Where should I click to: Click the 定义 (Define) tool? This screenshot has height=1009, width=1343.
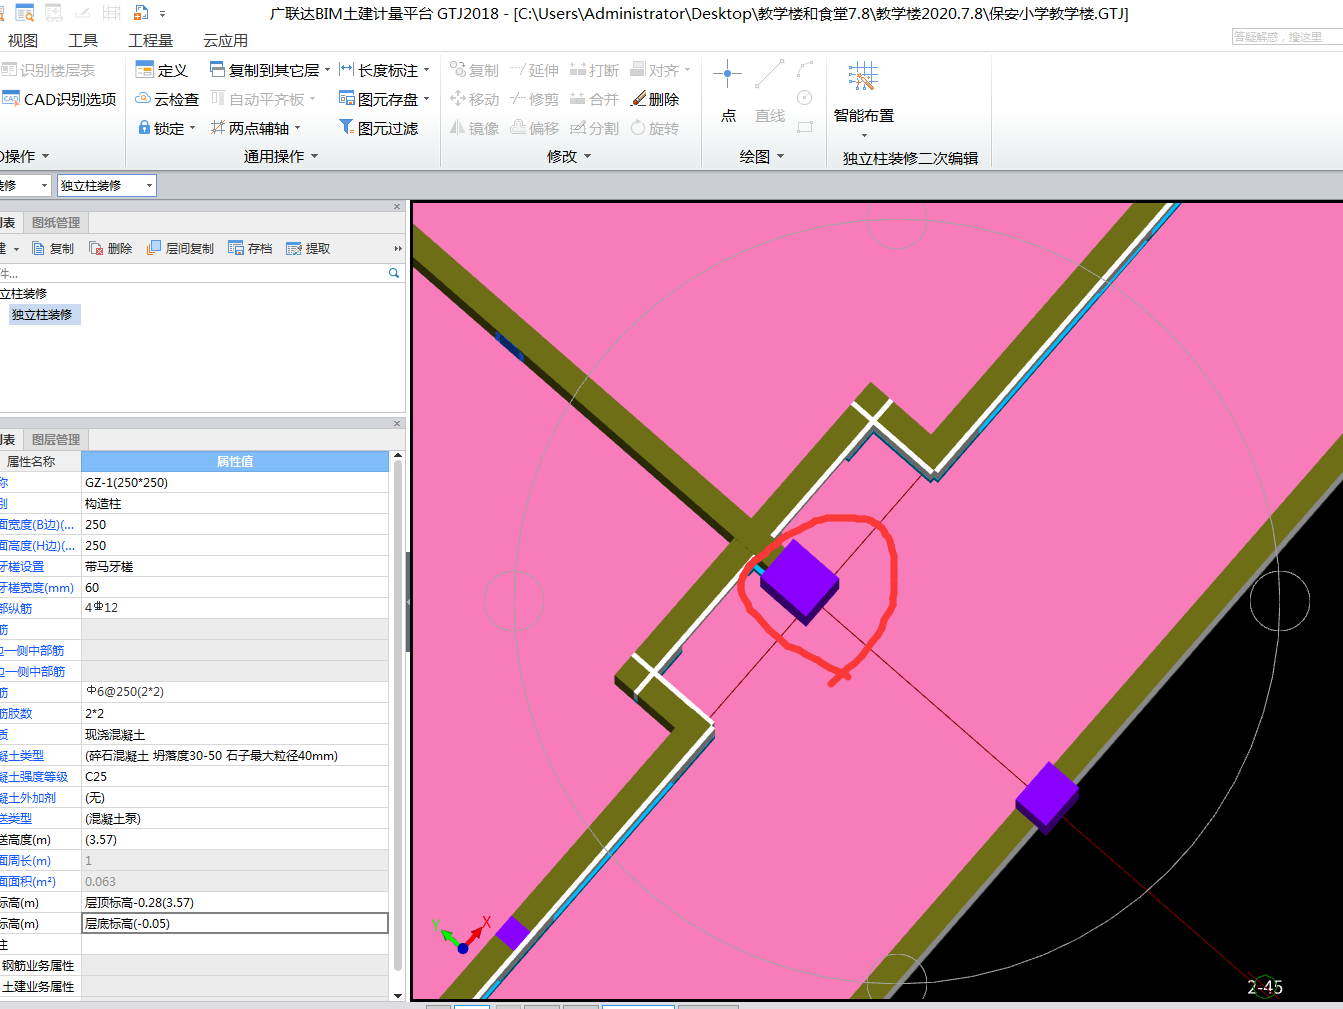click(161, 70)
